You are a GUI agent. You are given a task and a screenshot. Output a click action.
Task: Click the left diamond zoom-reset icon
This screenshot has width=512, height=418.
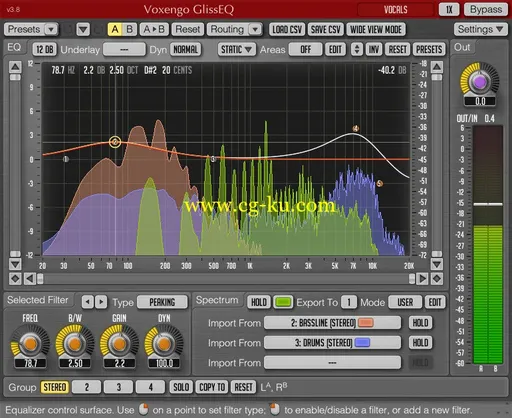click(x=15, y=279)
